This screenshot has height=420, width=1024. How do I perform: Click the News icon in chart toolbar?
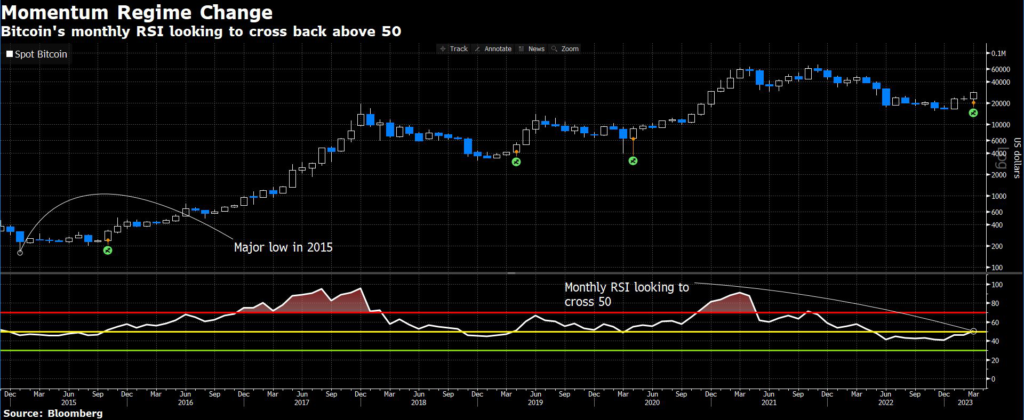pos(521,48)
